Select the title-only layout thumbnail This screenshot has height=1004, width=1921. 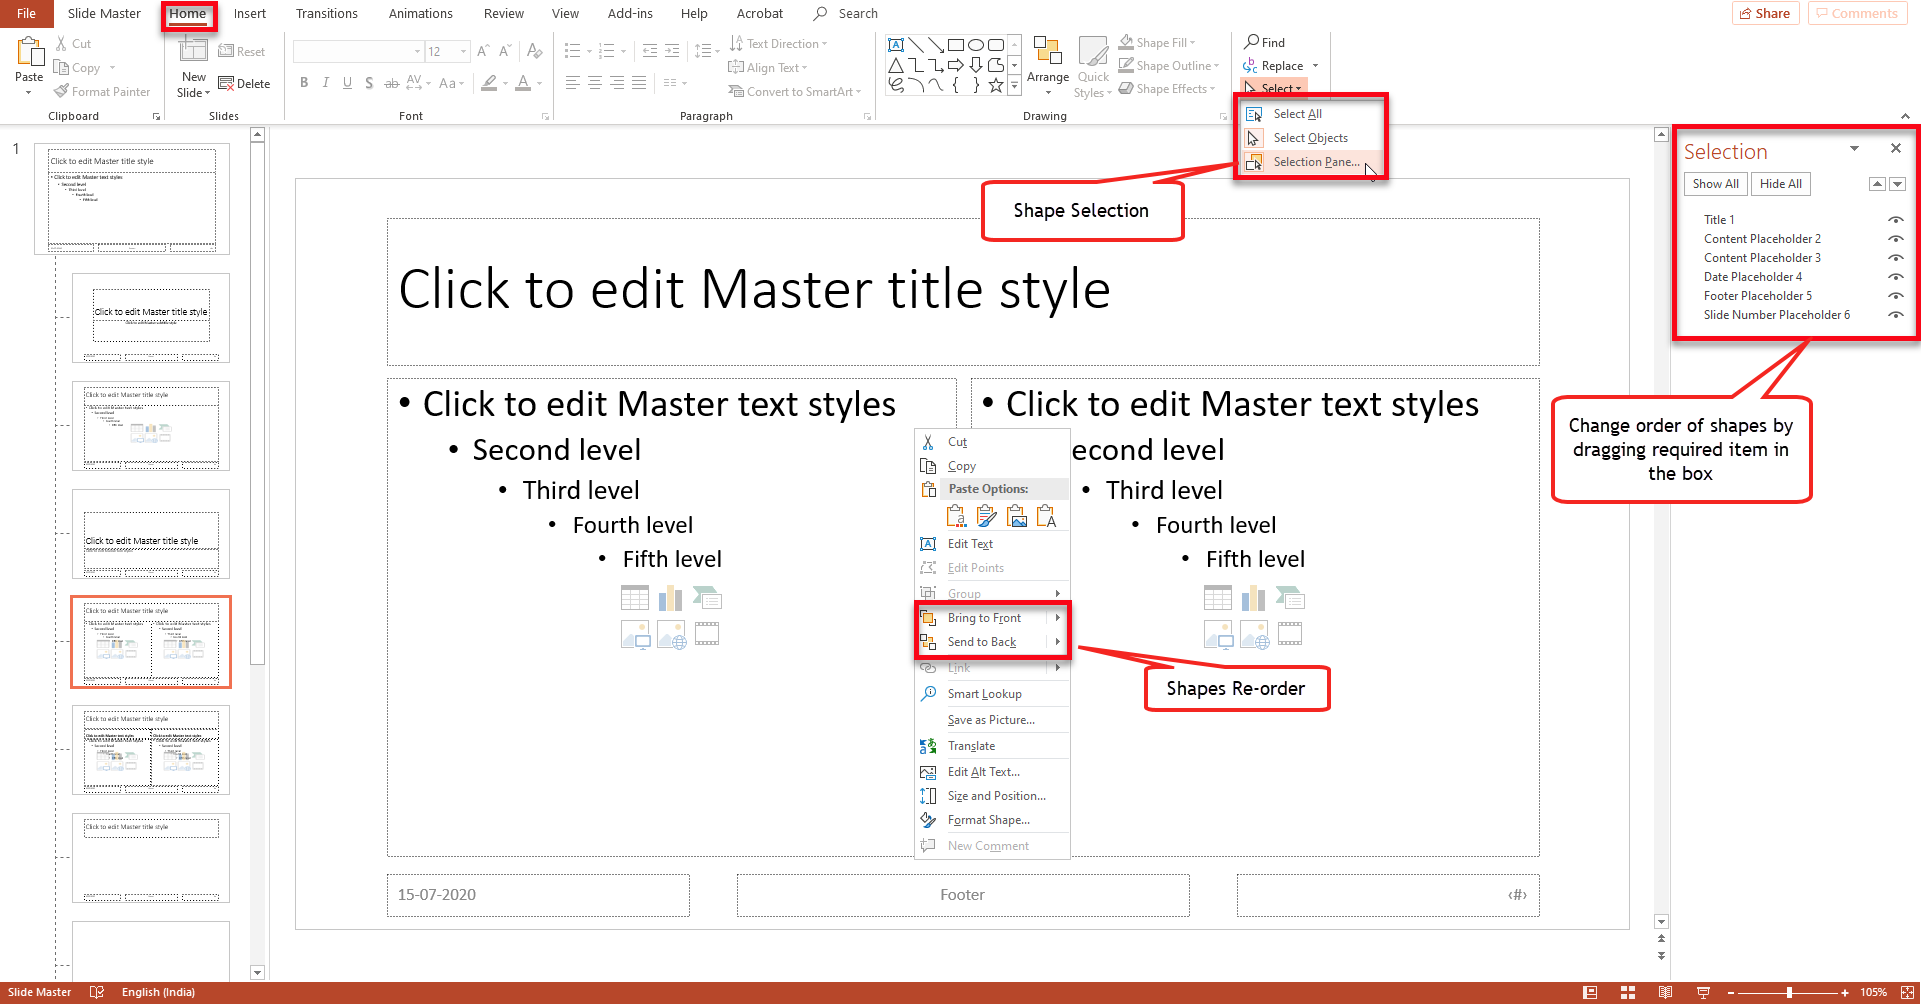point(151,858)
